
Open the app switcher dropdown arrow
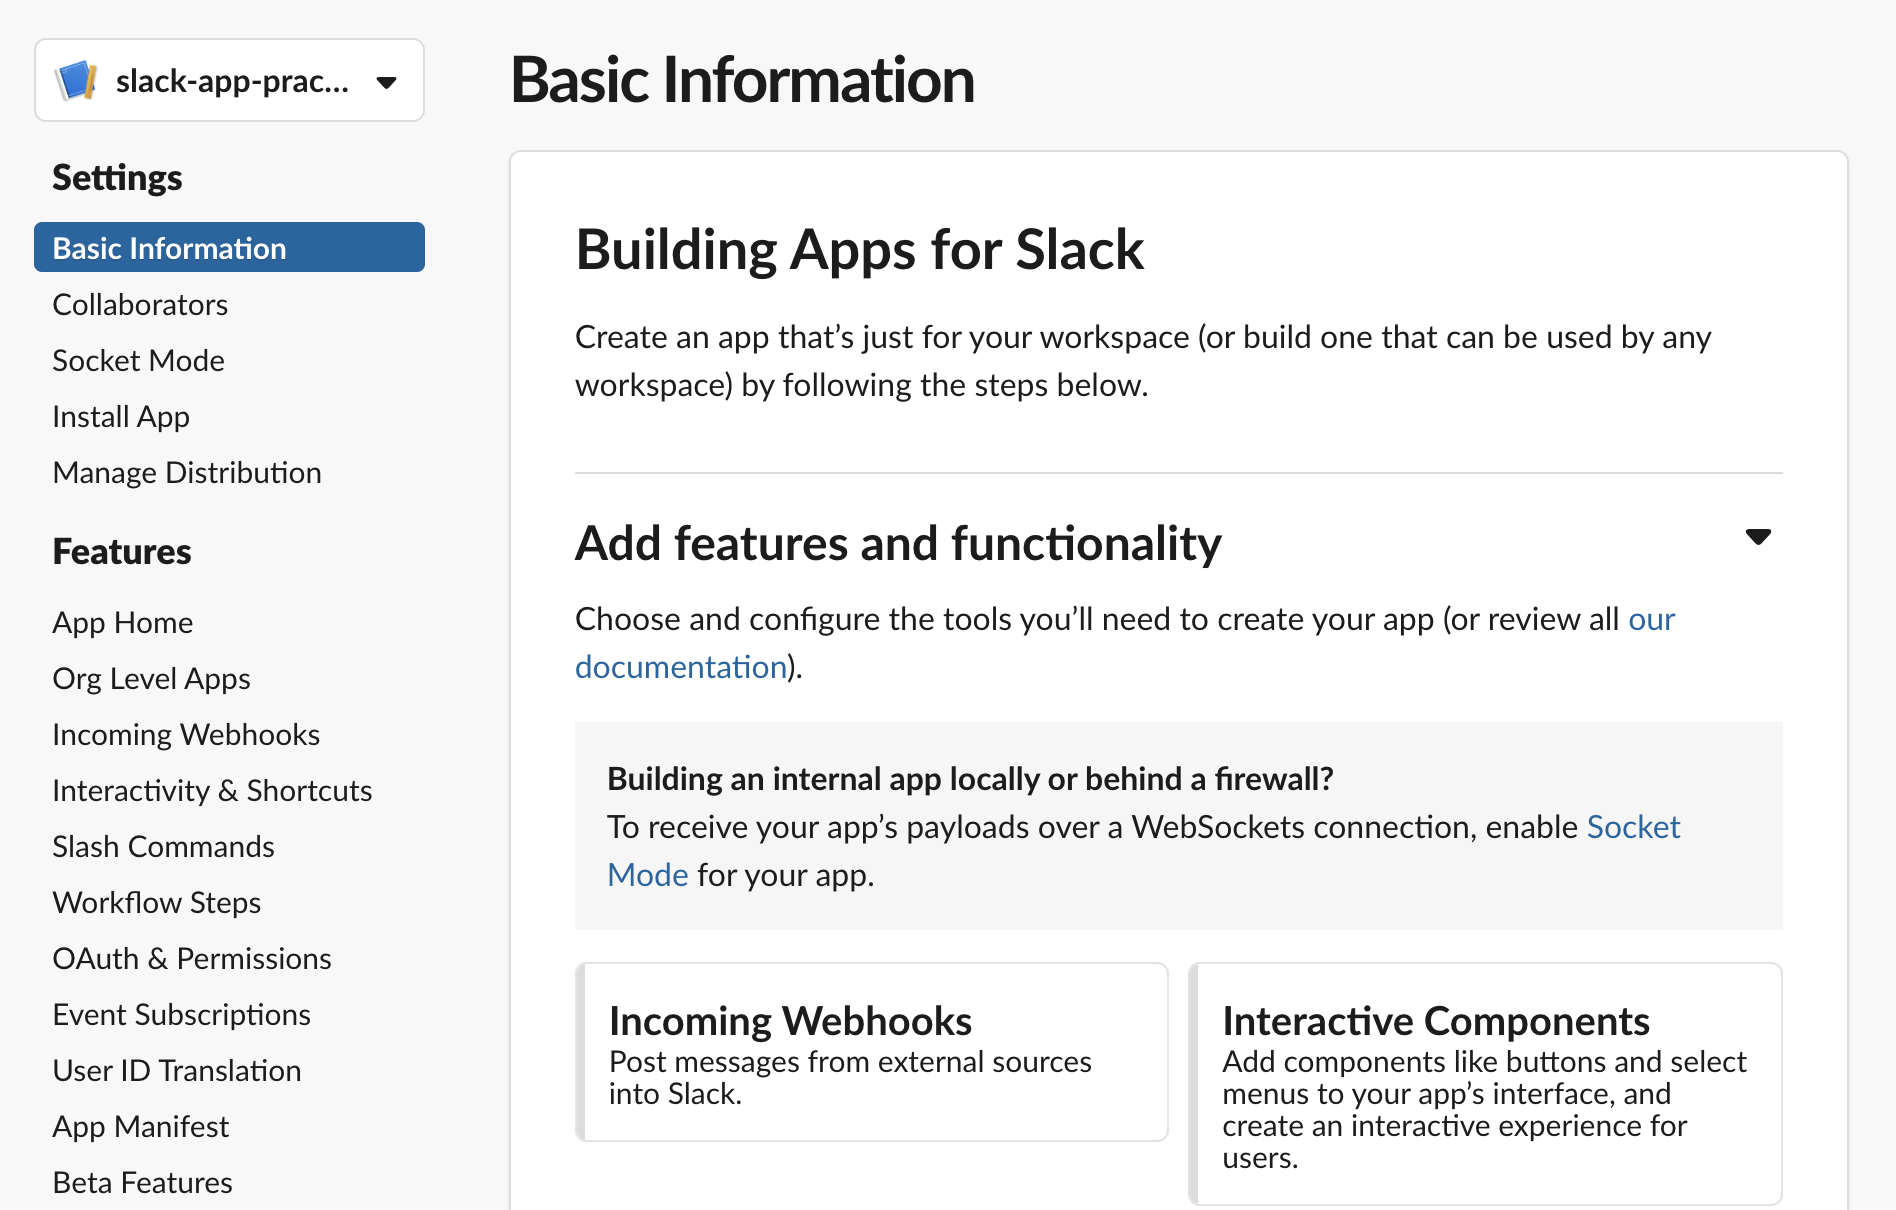(388, 82)
